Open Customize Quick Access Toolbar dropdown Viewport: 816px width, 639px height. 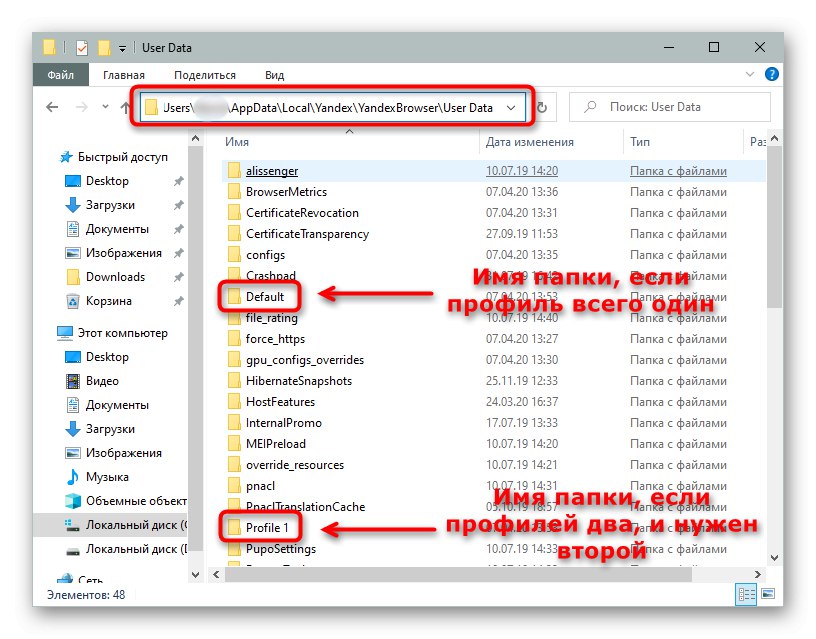tap(121, 47)
